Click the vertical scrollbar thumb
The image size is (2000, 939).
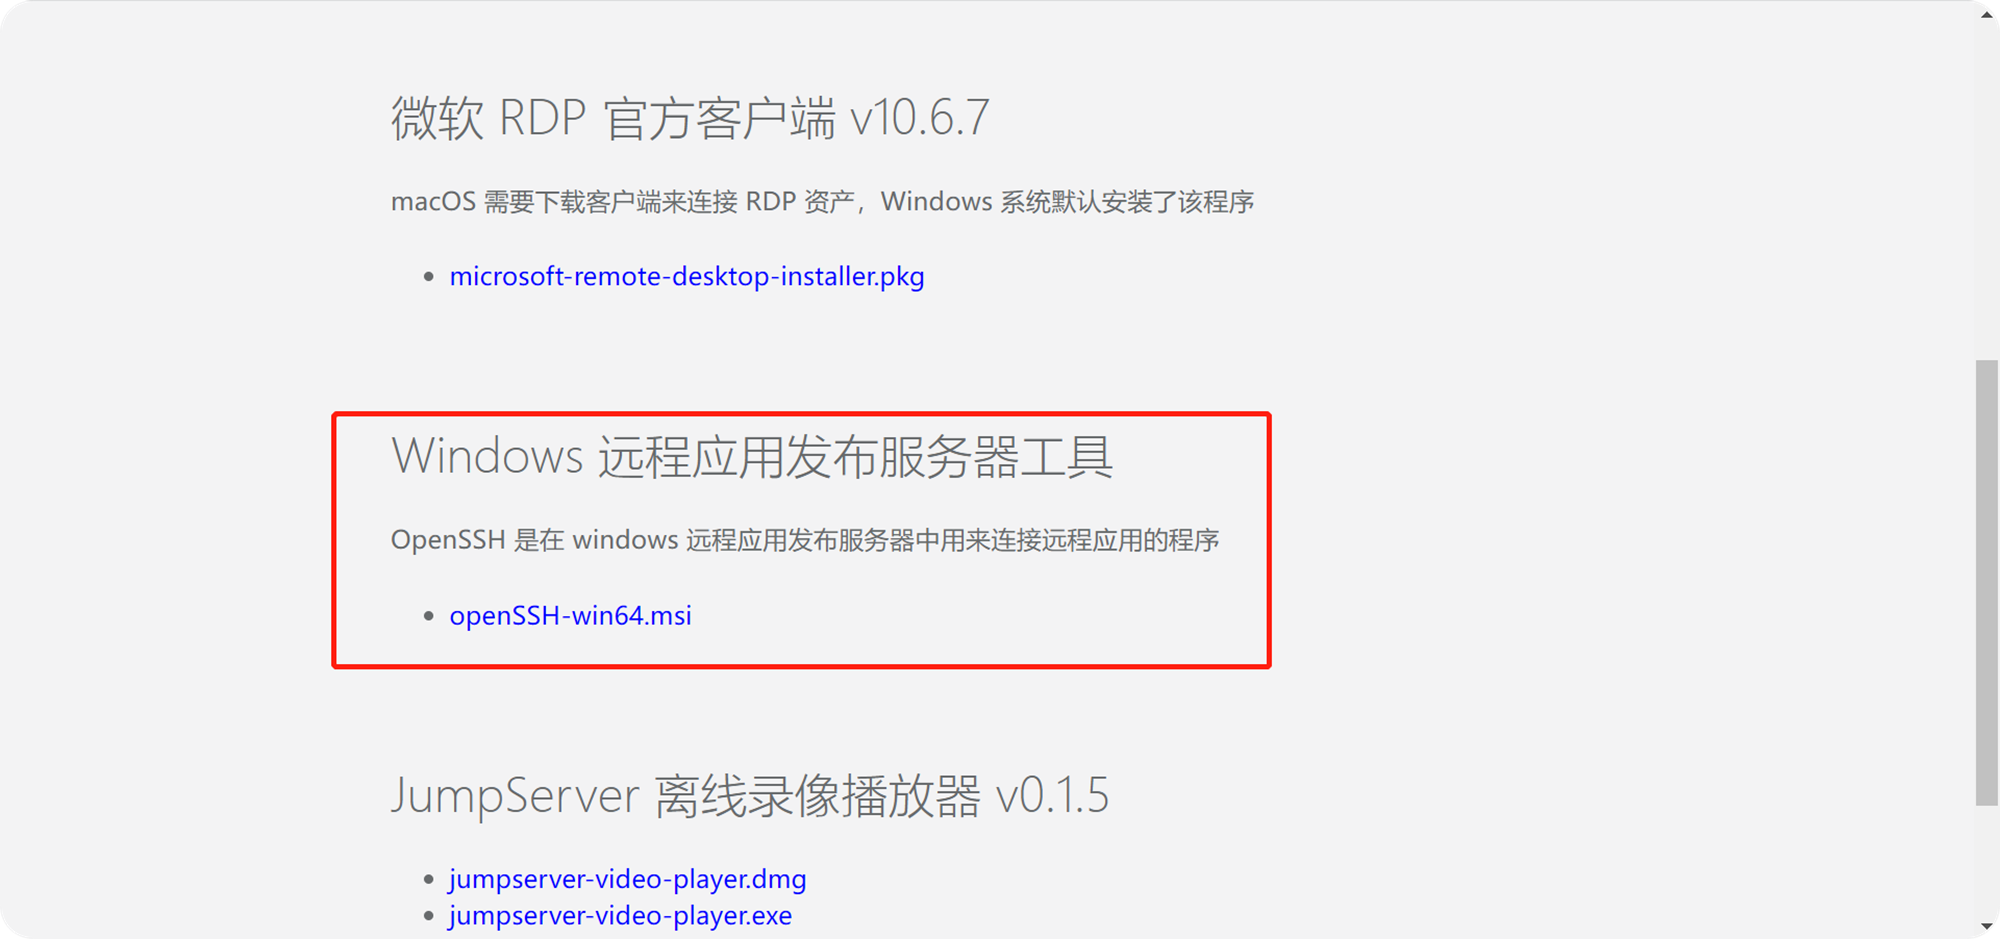pyautogui.click(x=1986, y=582)
